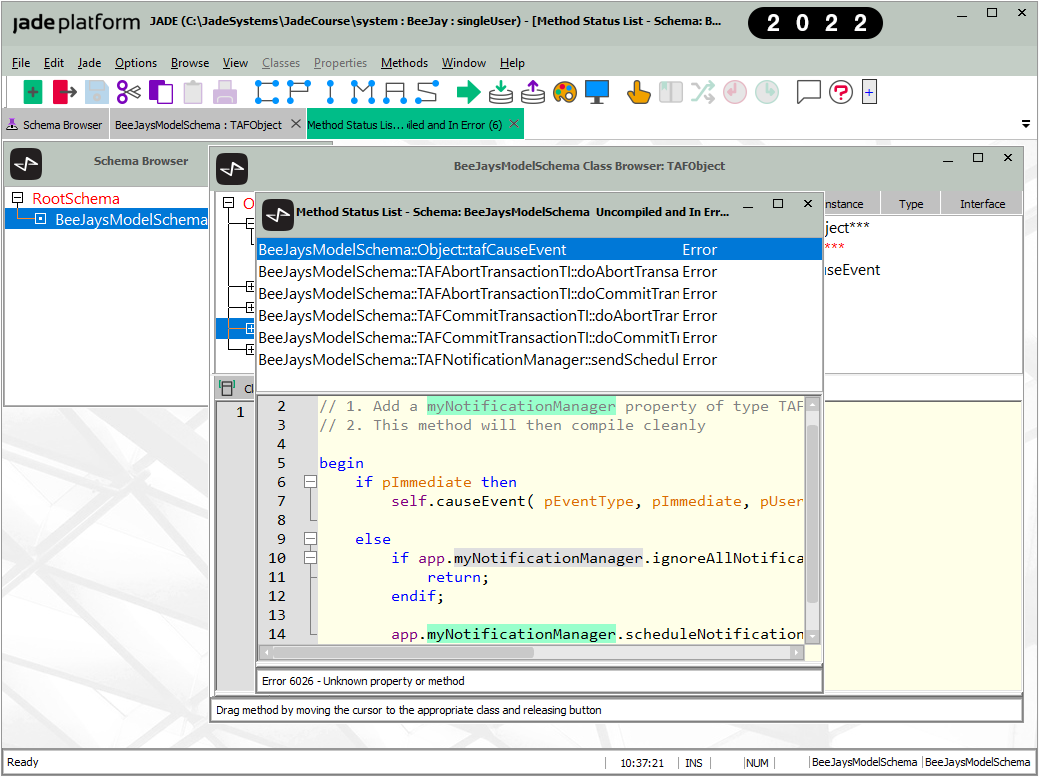Image resolution: width=1039 pixels, height=777 pixels.
Task: Click the speech bubble toolbar icon
Action: click(x=808, y=93)
